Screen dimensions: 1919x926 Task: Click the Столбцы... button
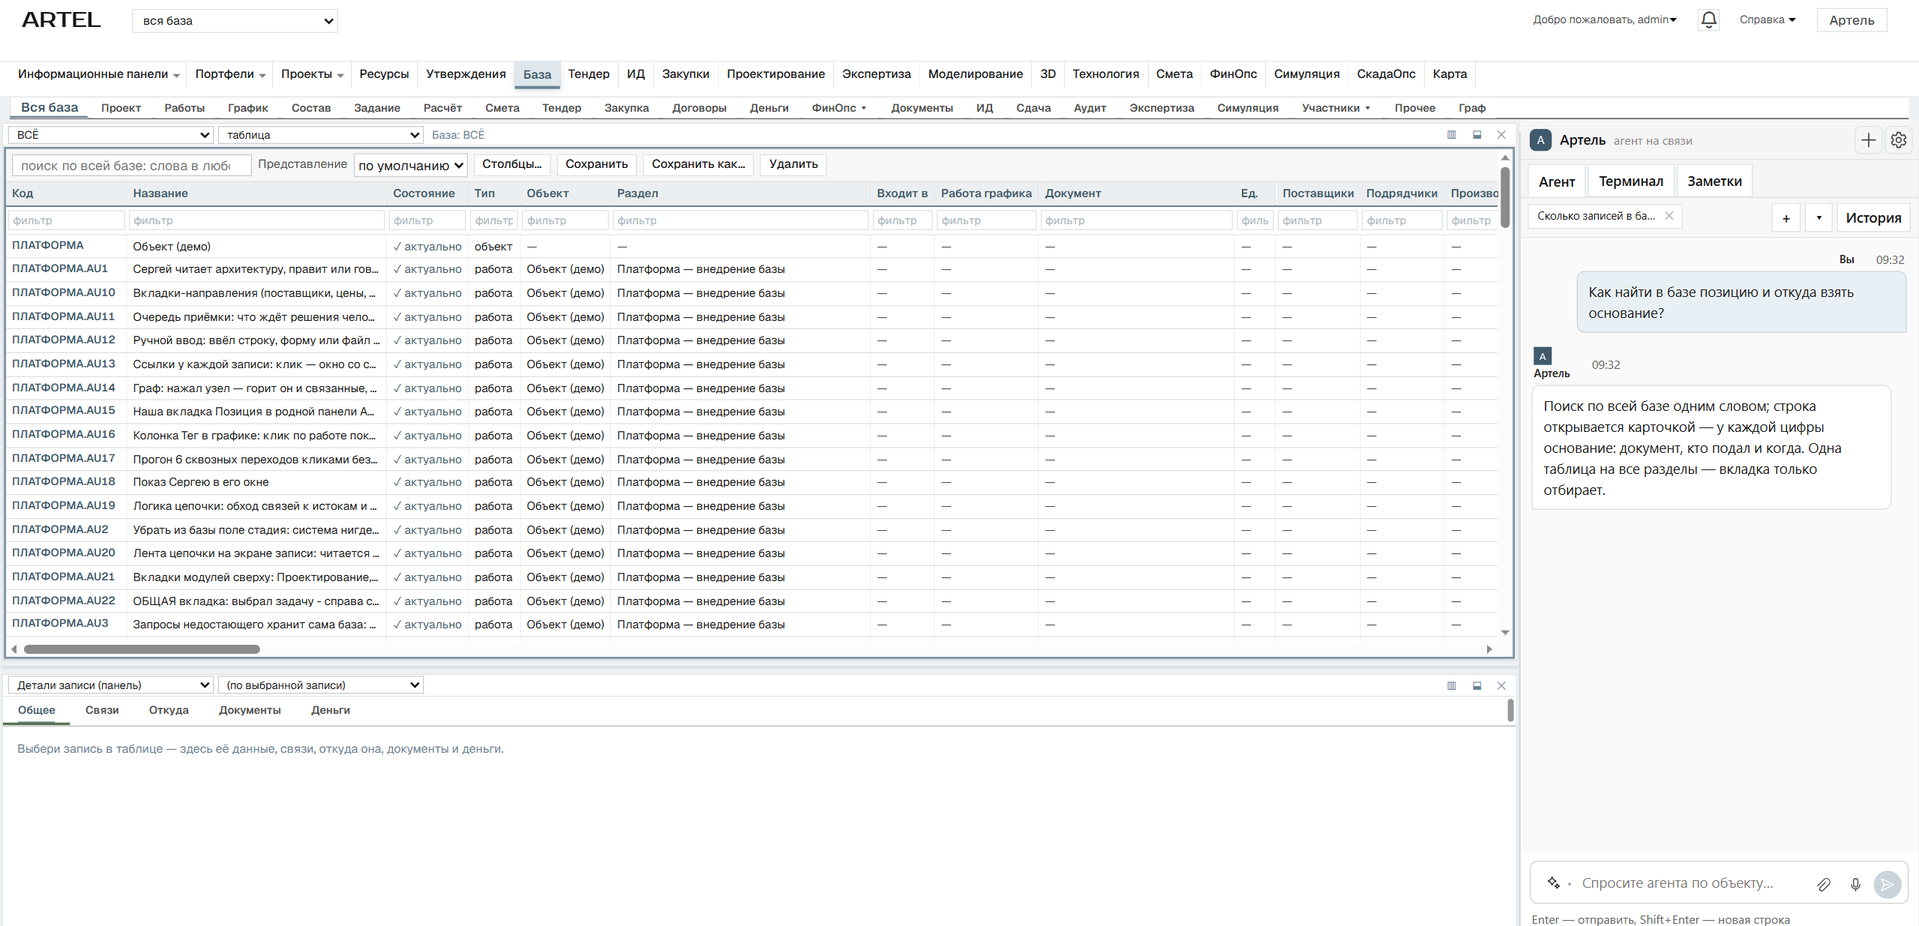pyautogui.click(x=511, y=164)
